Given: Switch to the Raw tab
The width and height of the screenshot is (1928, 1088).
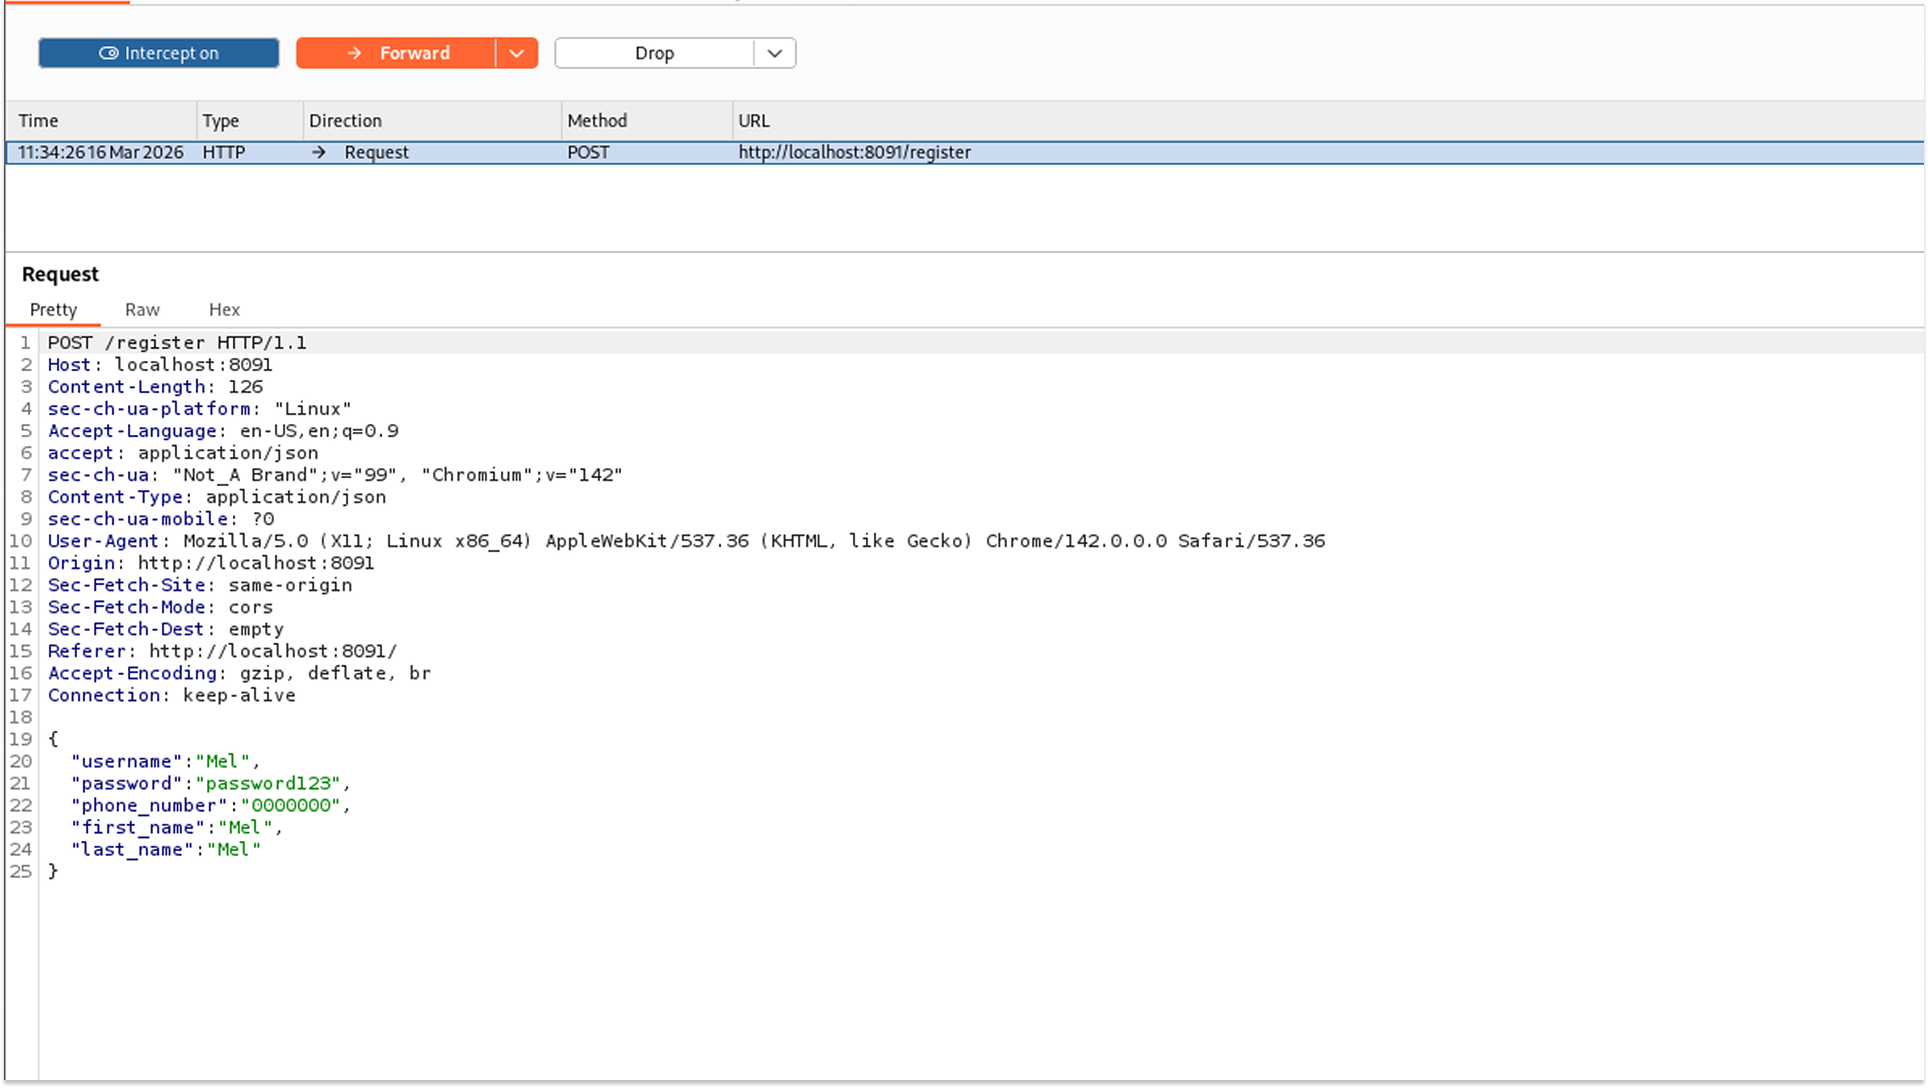Looking at the screenshot, I should coord(142,310).
